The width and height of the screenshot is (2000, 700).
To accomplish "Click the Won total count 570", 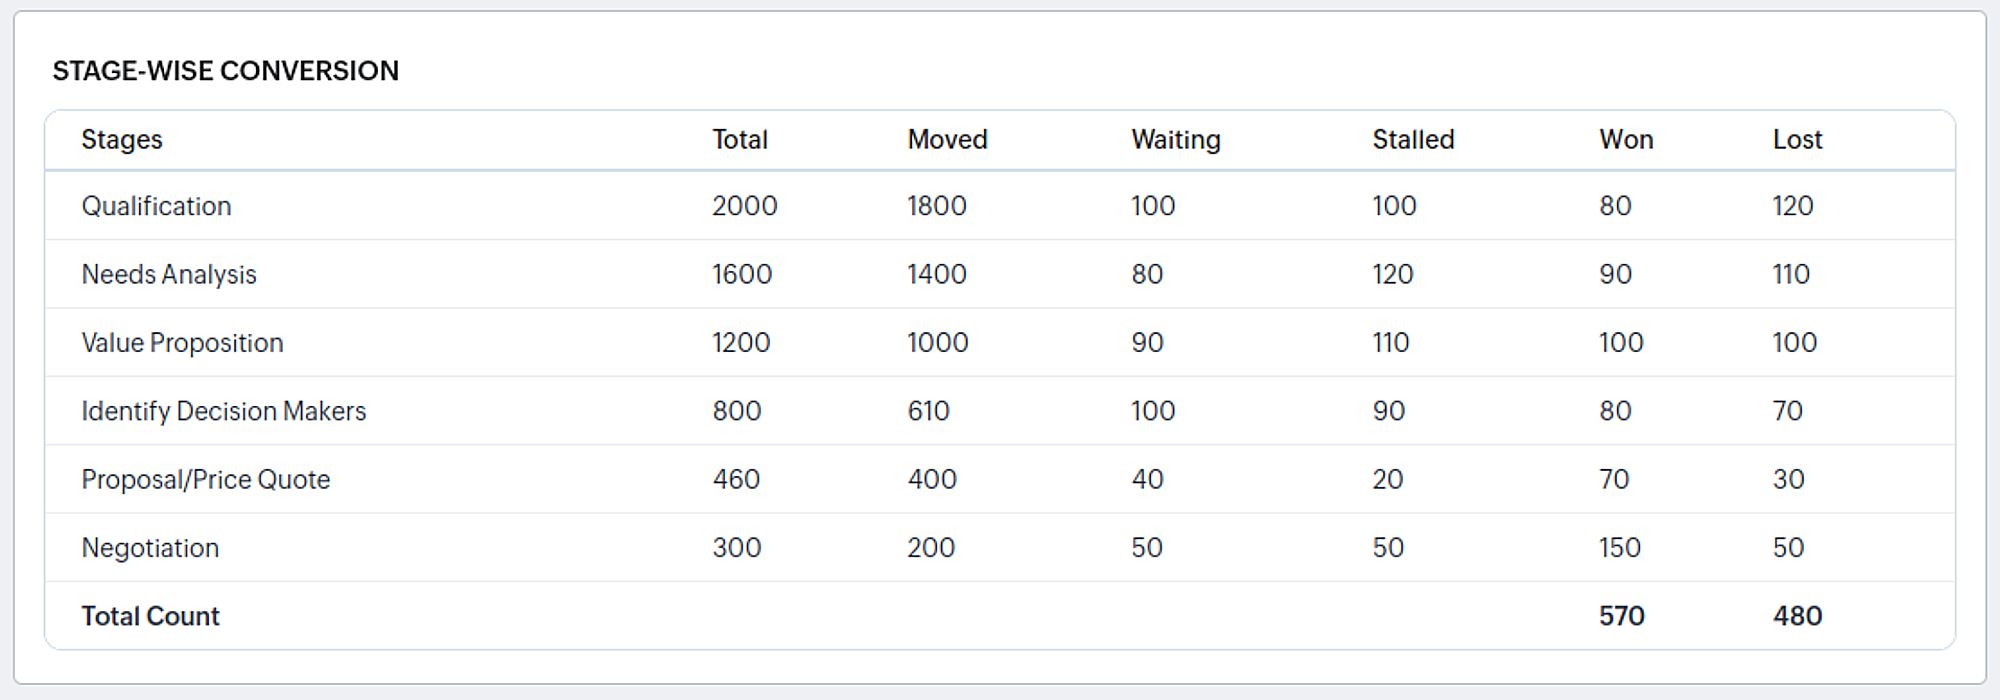I will [x=1621, y=616].
